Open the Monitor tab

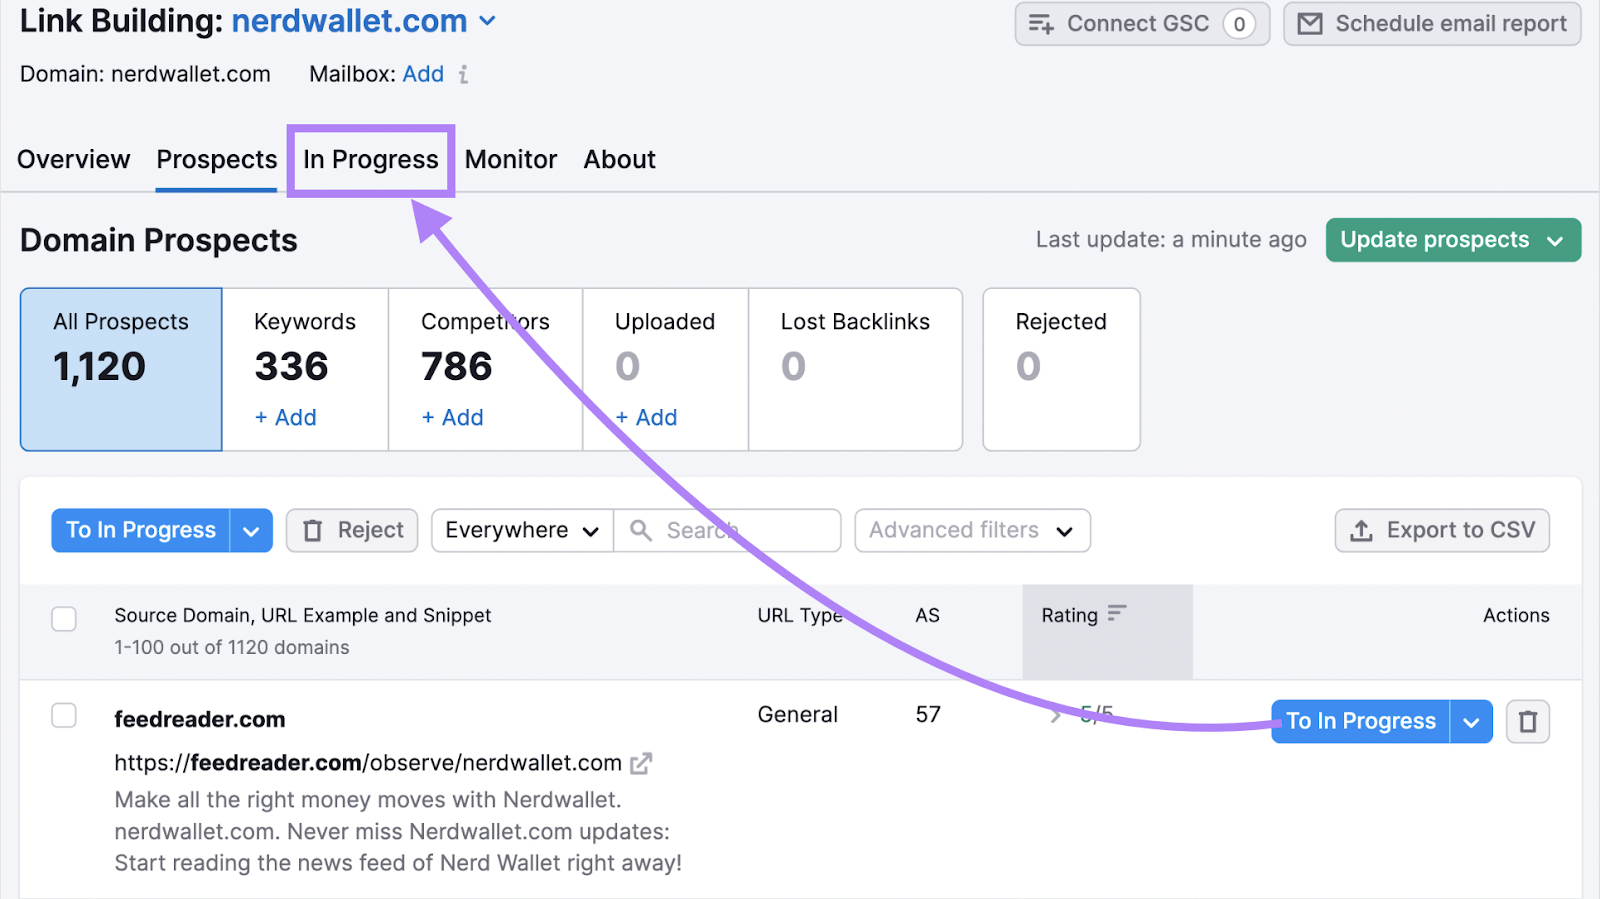tap(511, 160)
